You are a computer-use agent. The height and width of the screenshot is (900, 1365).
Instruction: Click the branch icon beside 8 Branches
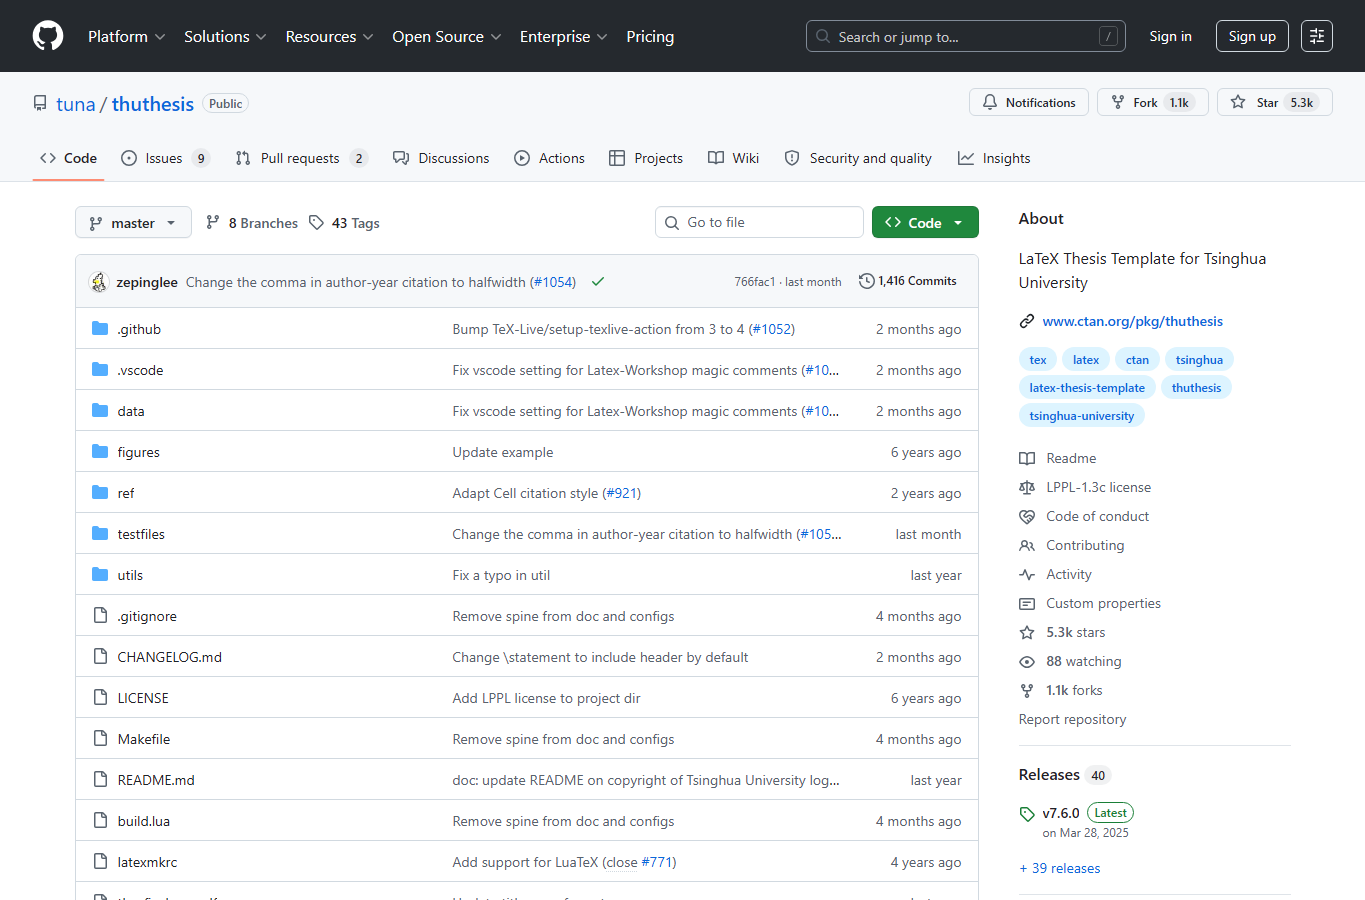(x=213, y=223)
